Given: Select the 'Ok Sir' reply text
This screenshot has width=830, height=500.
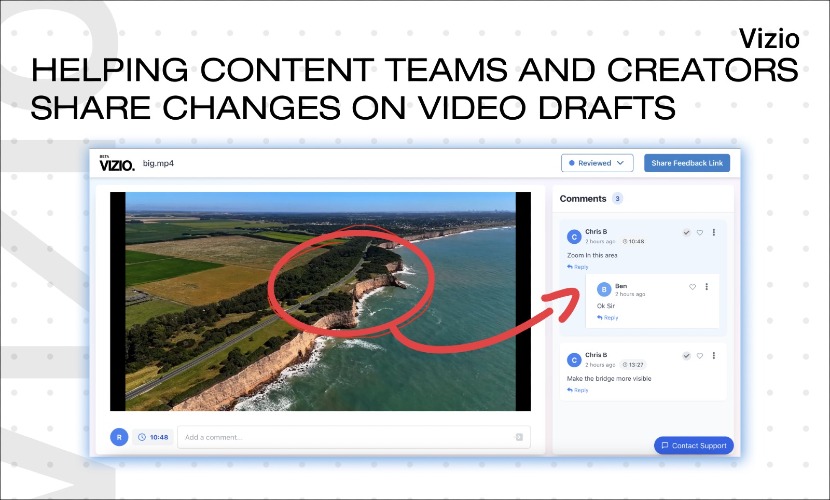Looking at the screenshot, I should [606, 306].
